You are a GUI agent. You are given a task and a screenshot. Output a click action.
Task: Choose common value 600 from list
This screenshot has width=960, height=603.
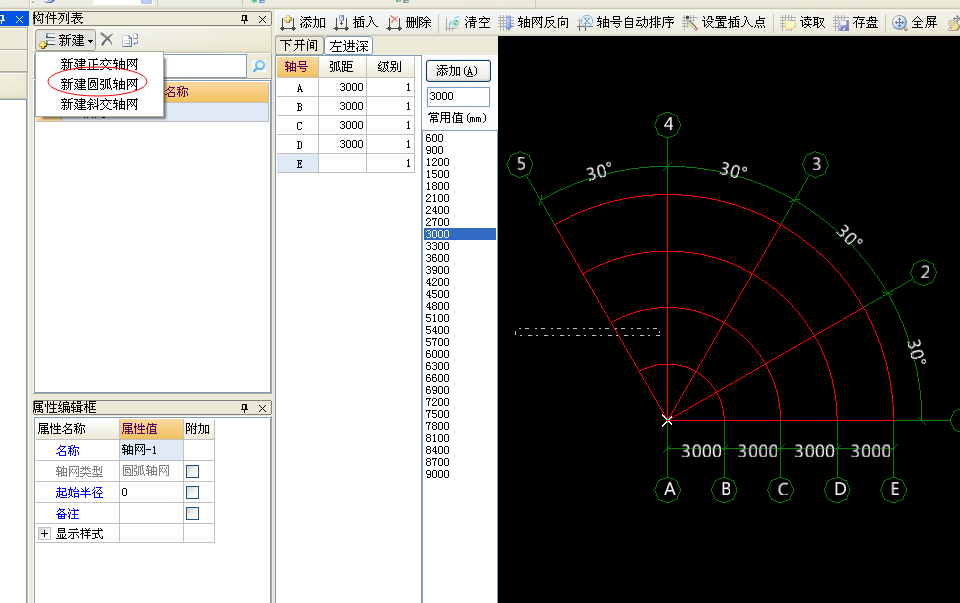459,138
